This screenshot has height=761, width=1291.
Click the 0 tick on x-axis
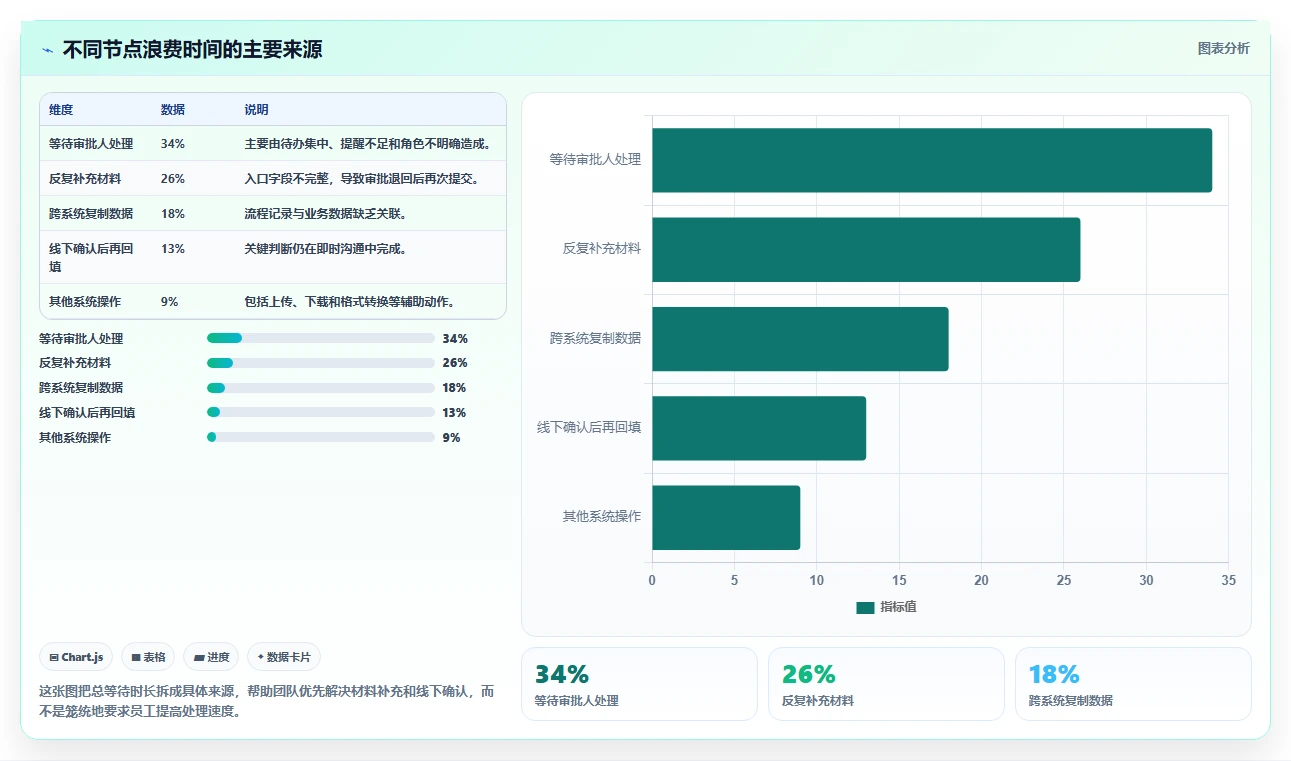652,580
